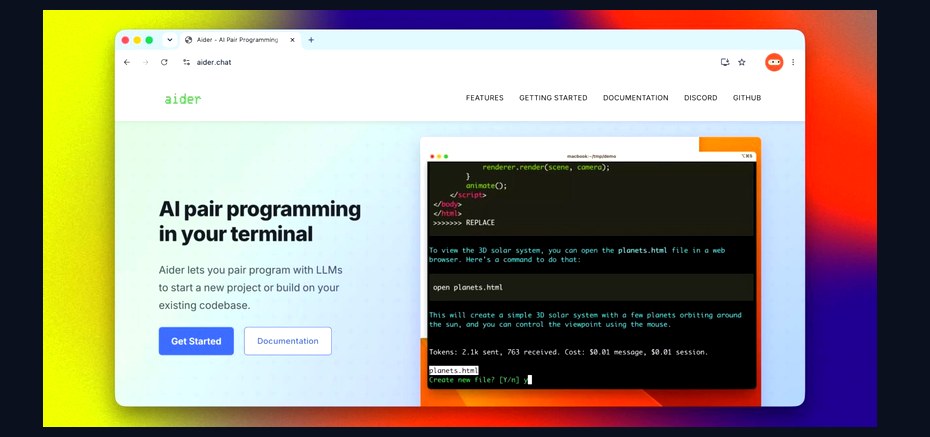Close the browser window with red button

coord(125,40)
